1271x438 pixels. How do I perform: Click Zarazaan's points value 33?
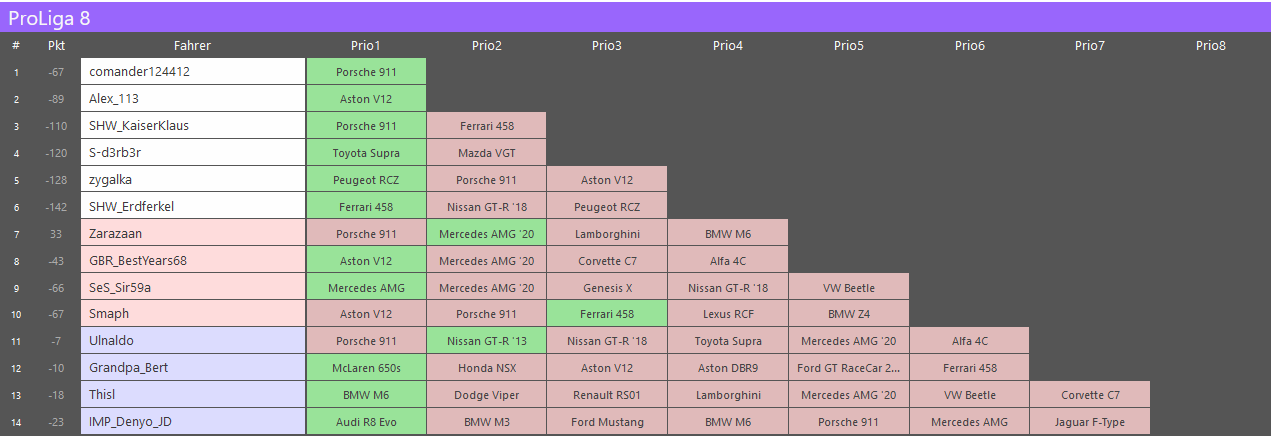tap(56, 234)
